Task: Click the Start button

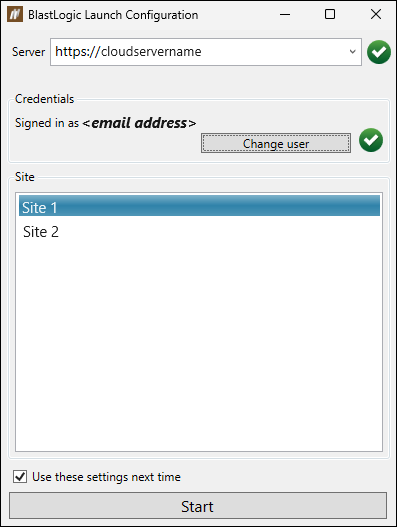Action: [x=198, y=506]
